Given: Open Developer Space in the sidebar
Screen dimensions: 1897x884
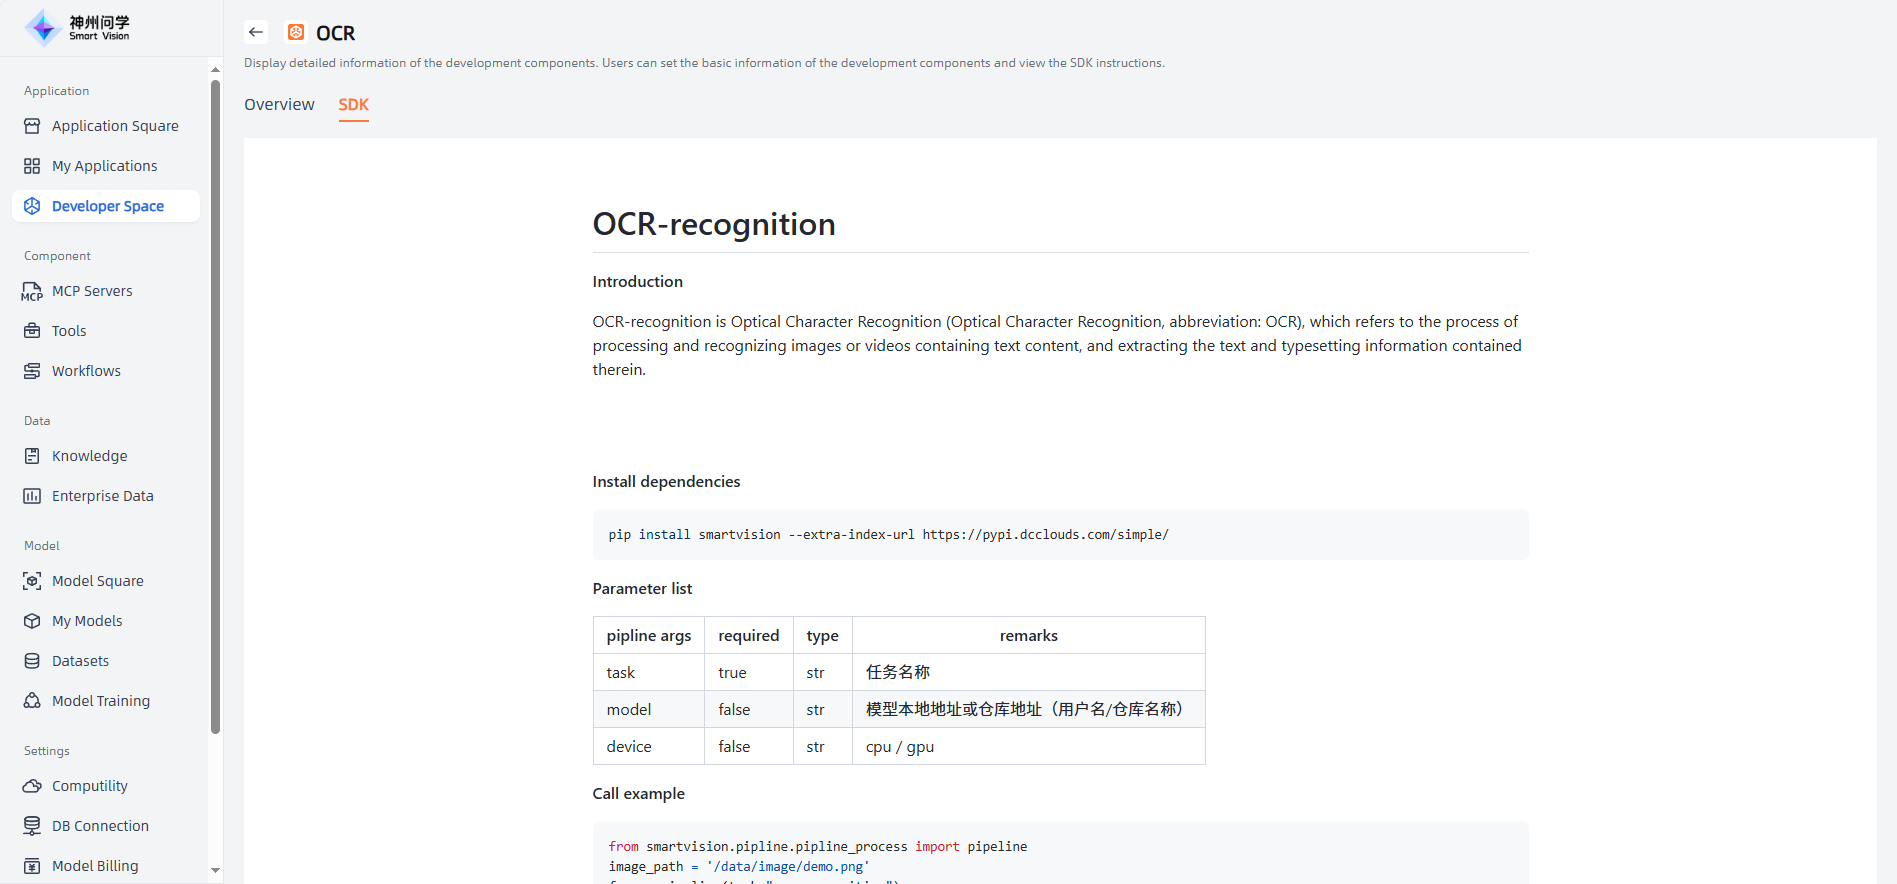Looking at the screenshot, I should point(107,206).
